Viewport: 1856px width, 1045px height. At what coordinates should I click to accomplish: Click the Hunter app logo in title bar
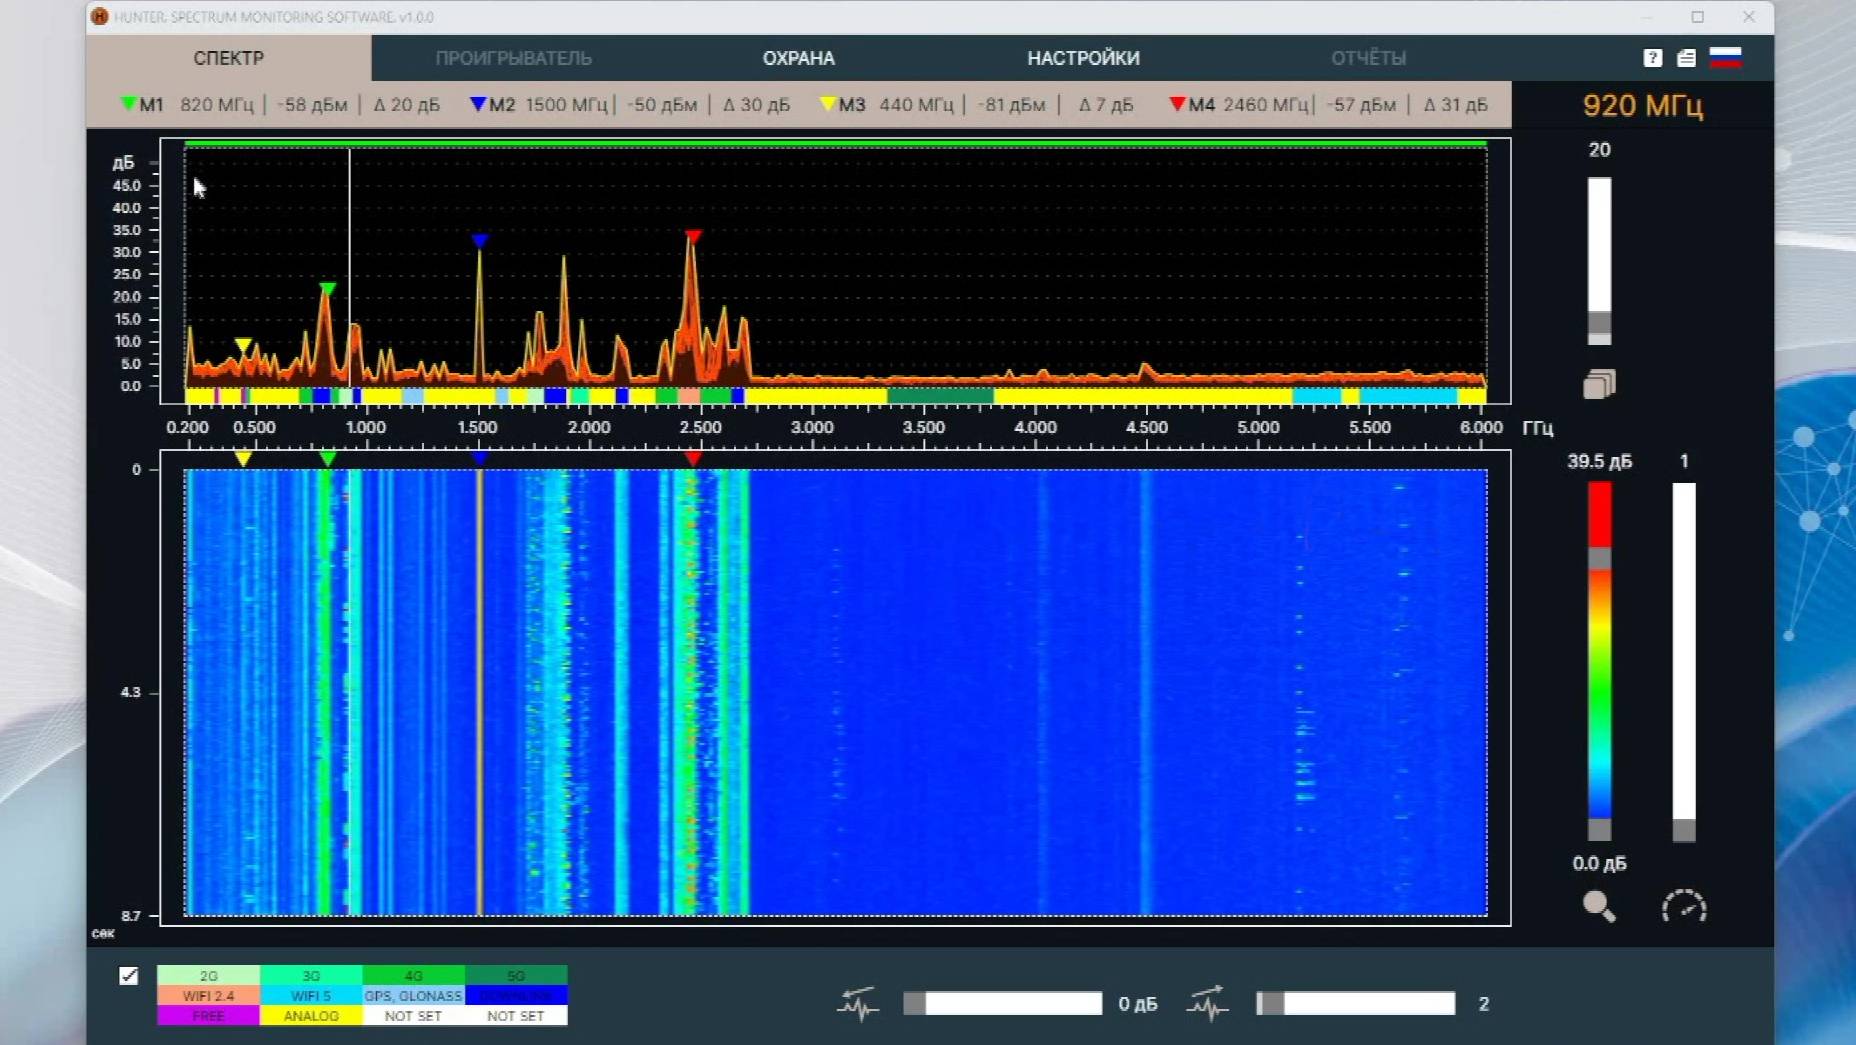pos(100,17)
